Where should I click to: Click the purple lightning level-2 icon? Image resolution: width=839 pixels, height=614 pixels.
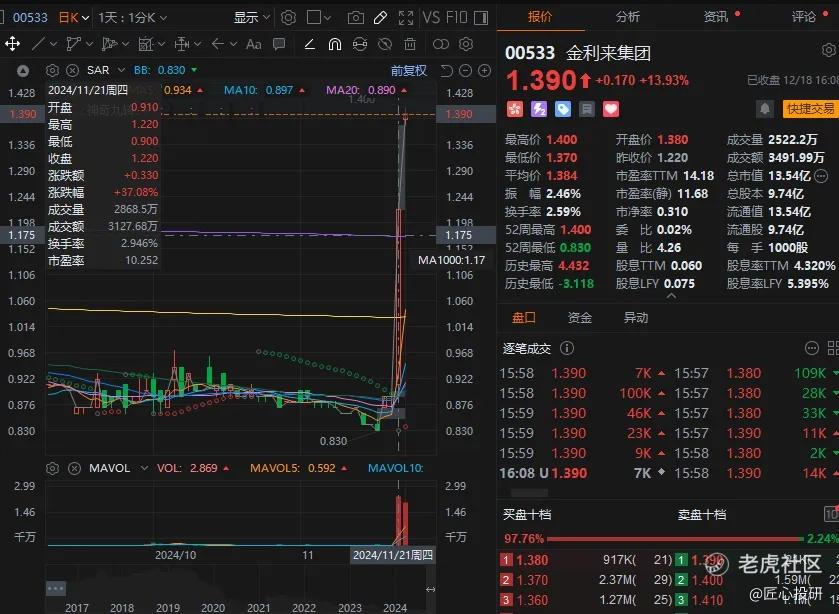(x=539, y=110)
